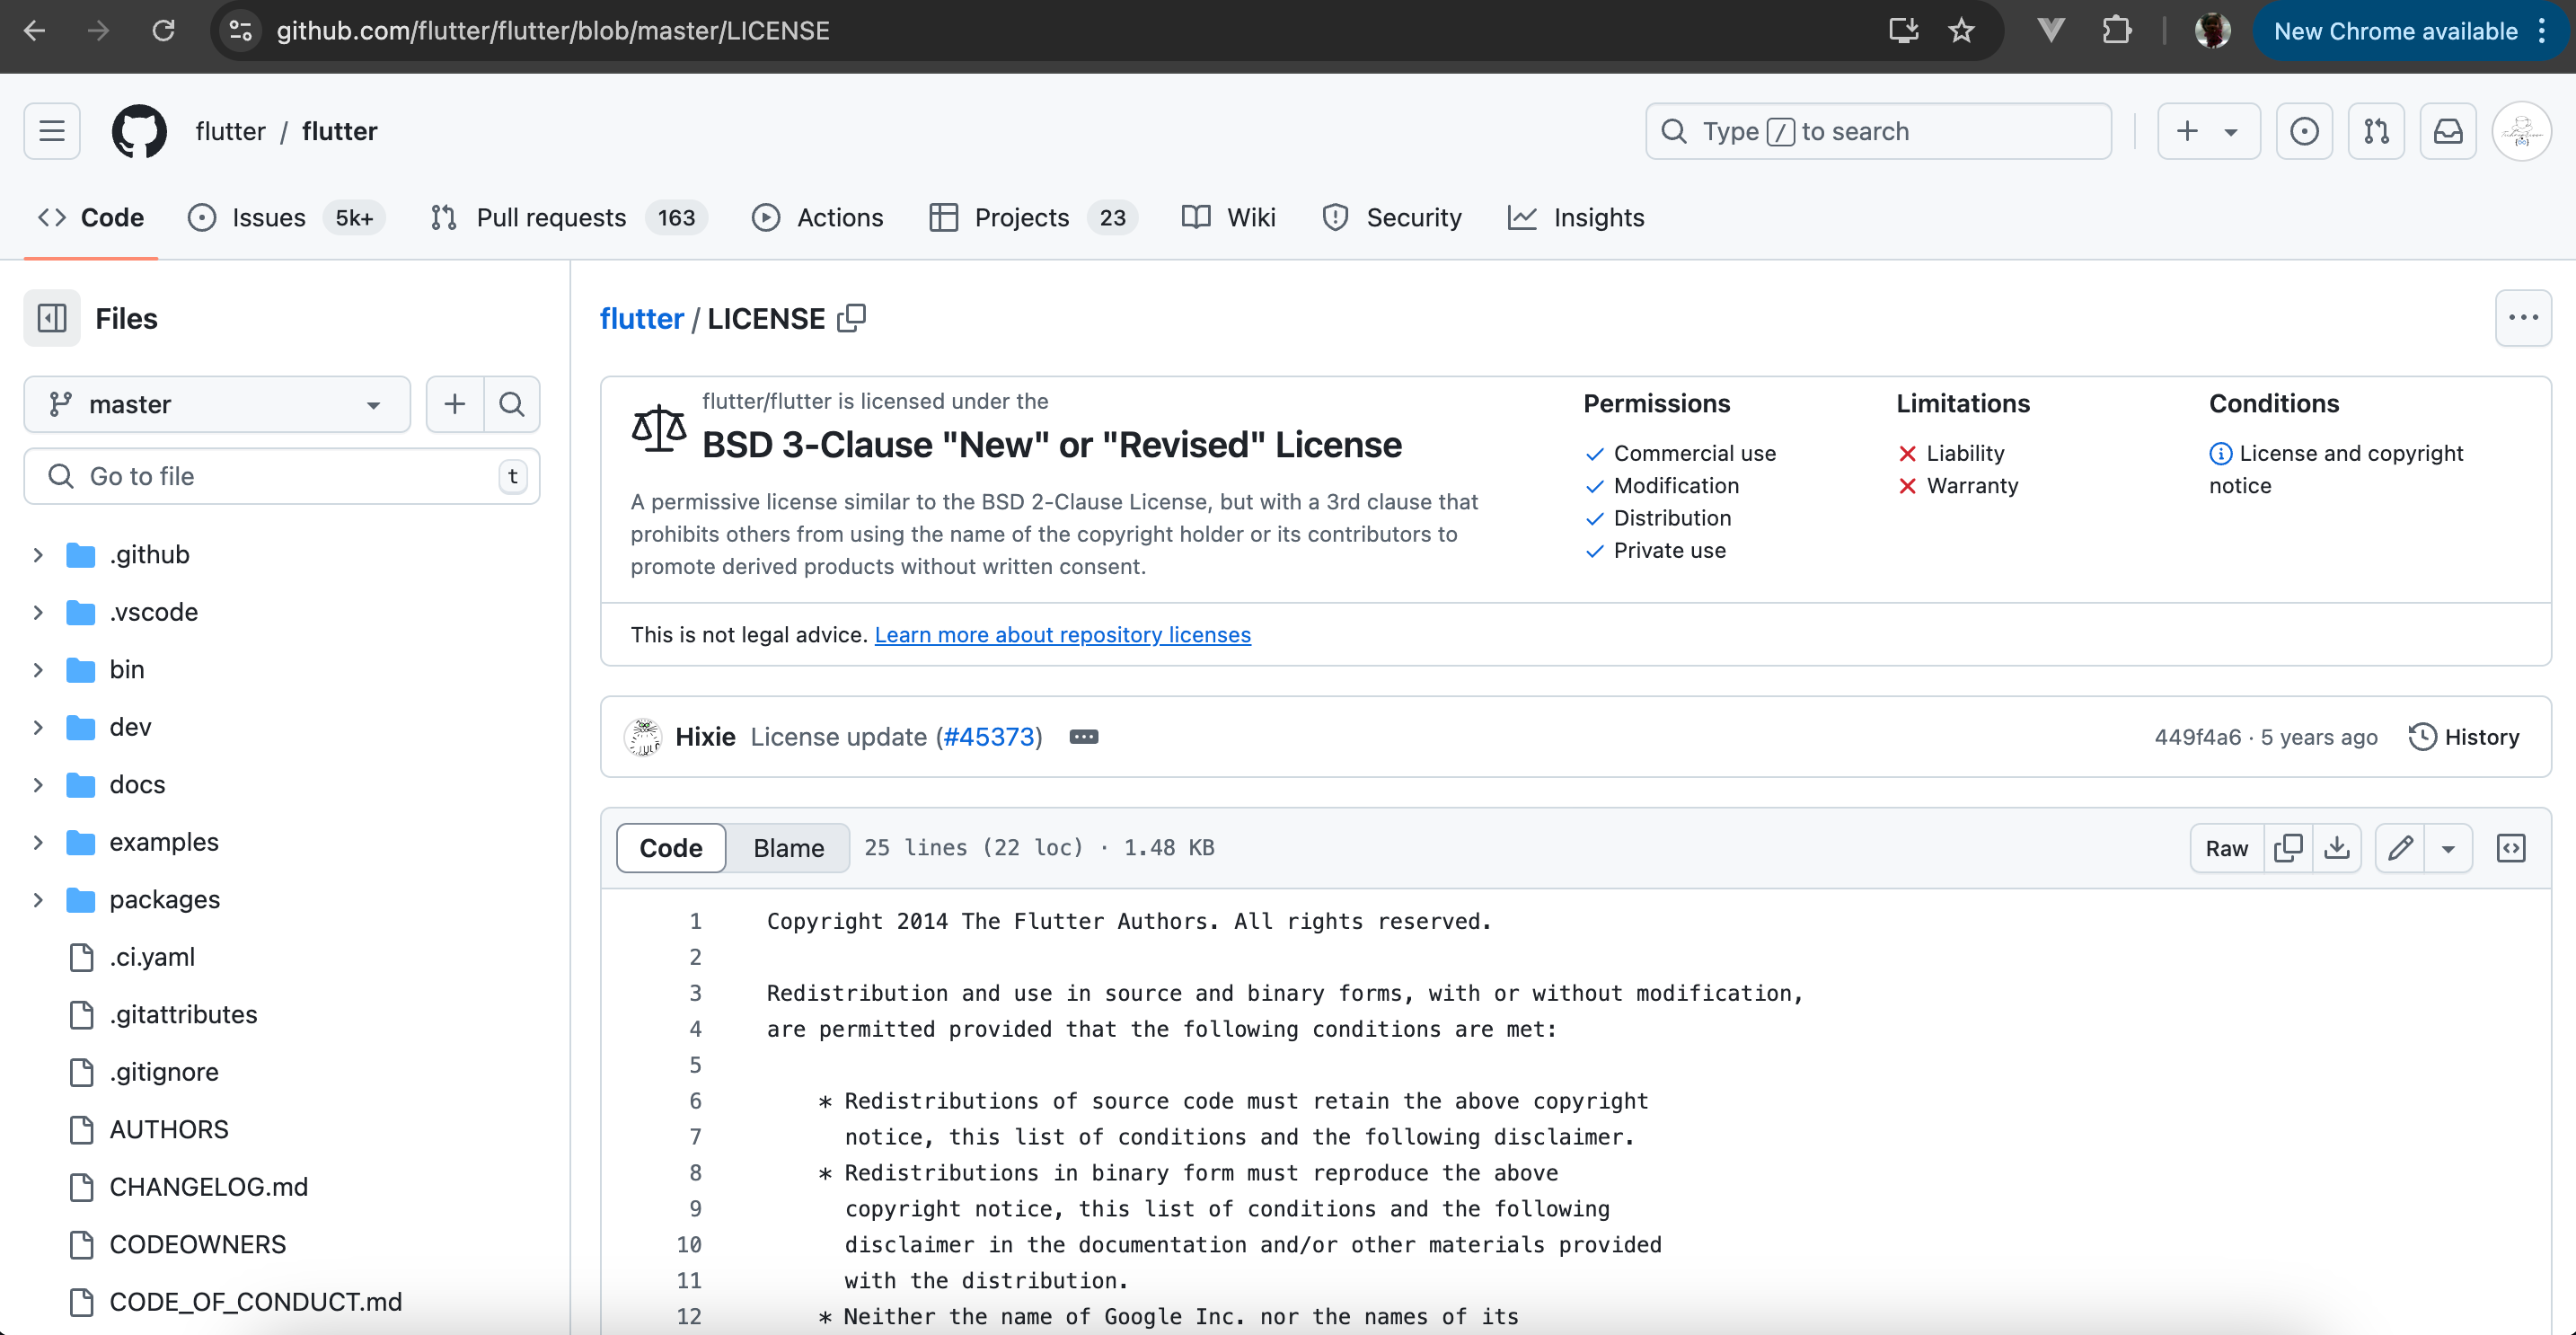
Task: Collapse the Files tree side panel icon
Action: click(52, 318)
